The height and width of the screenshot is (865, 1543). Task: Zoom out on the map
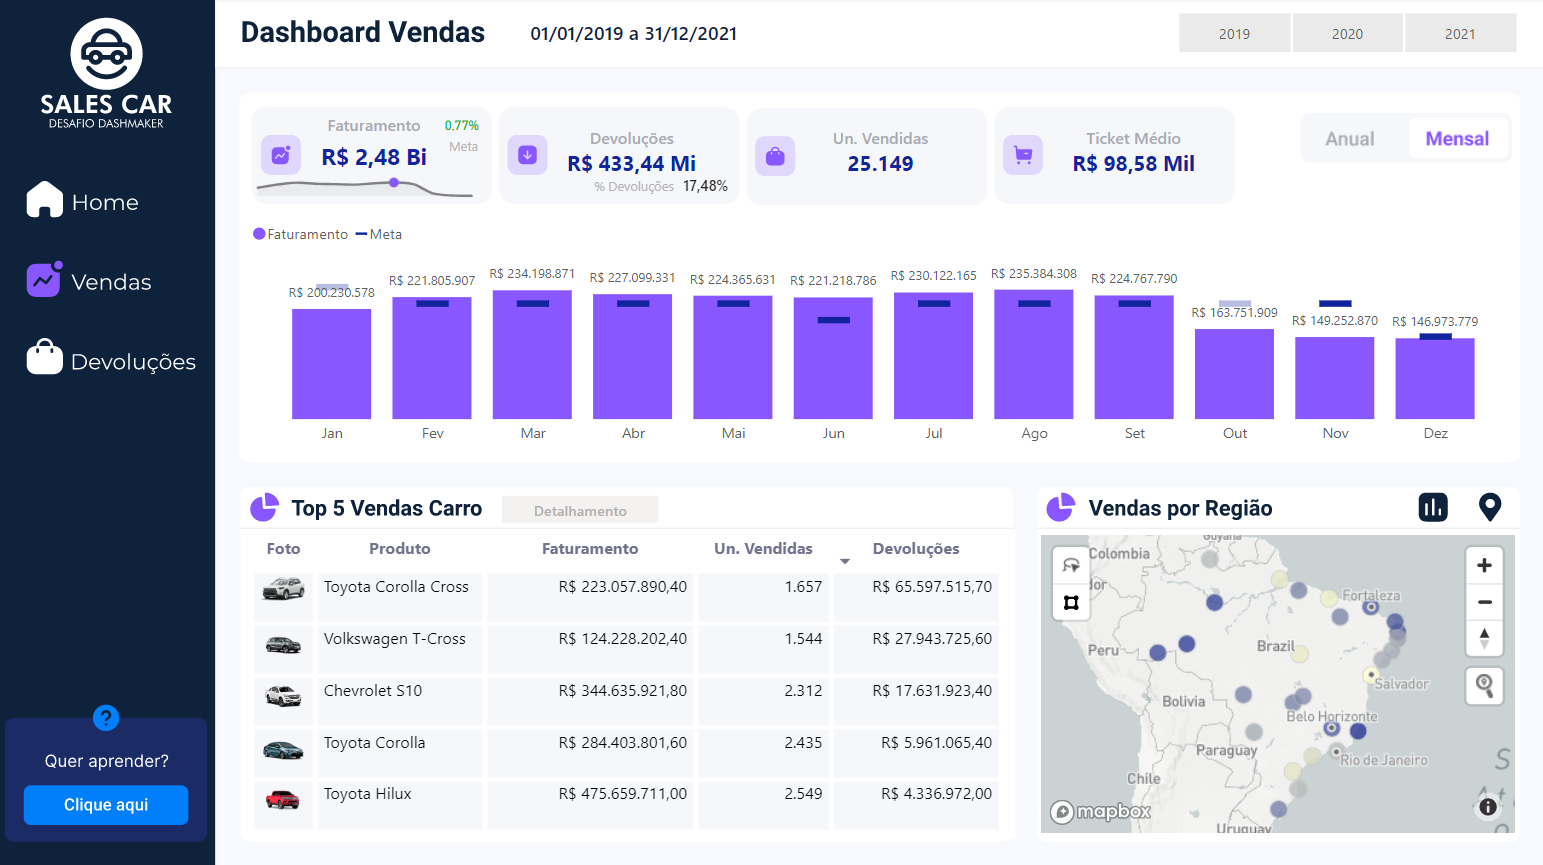[x=1484, y=602]
